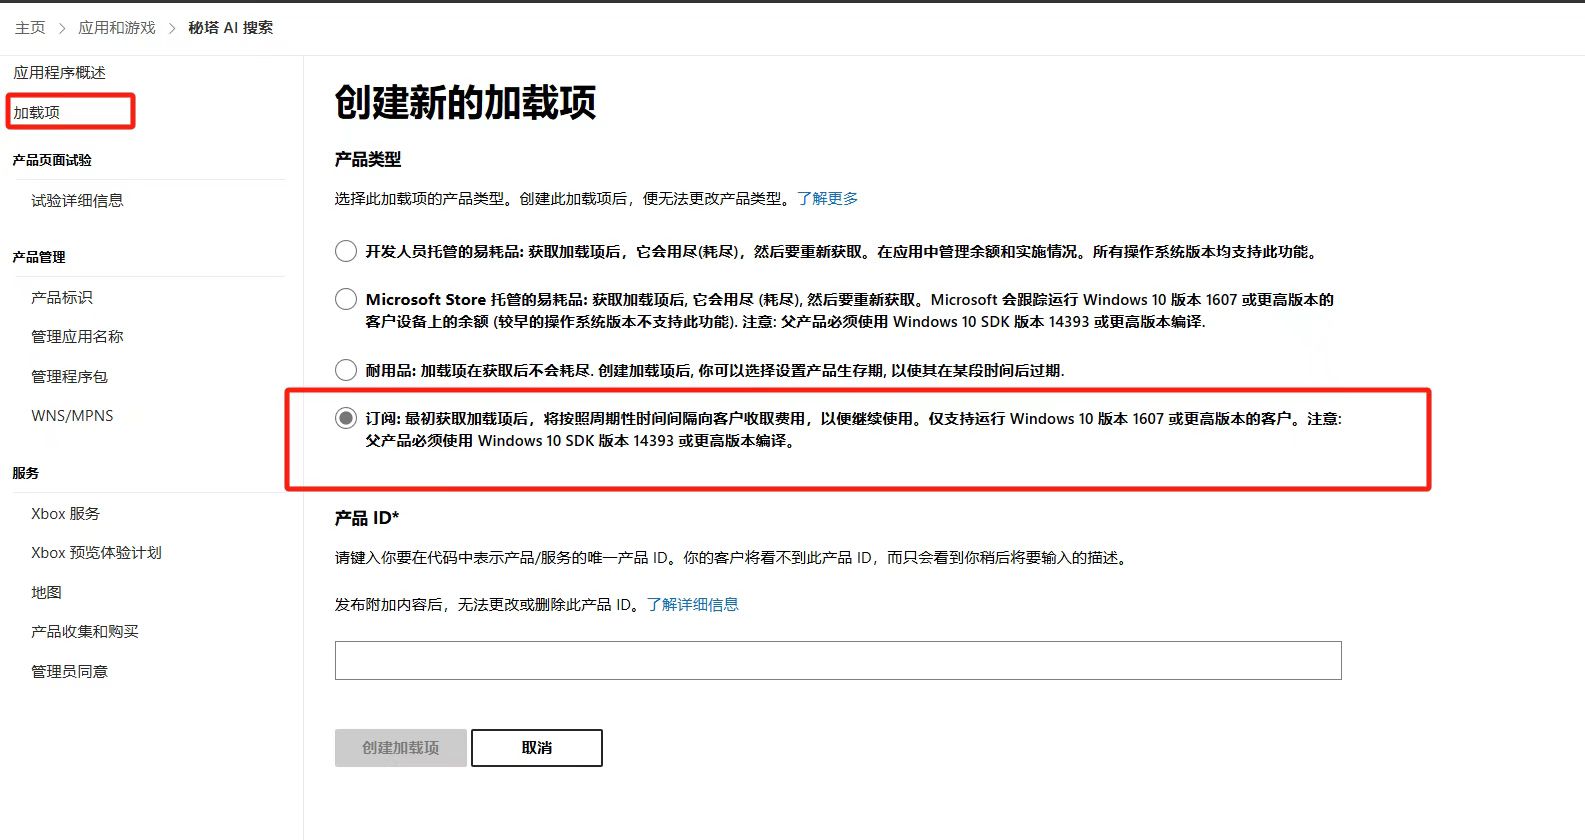The height and width of the screenshot is (840, 1585).
Task: Click the 取消 button
Action: [537, 748]
